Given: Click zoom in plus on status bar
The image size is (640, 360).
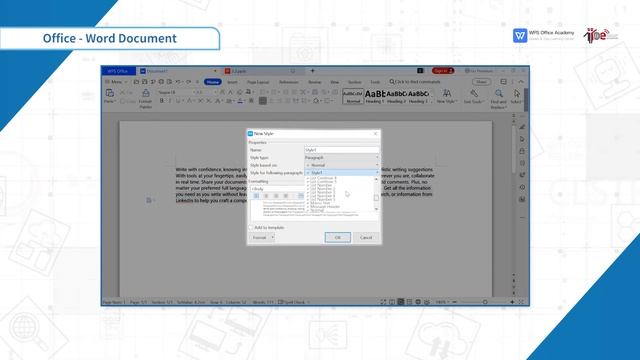Looking at the screenshot, I should pos(512,302).
